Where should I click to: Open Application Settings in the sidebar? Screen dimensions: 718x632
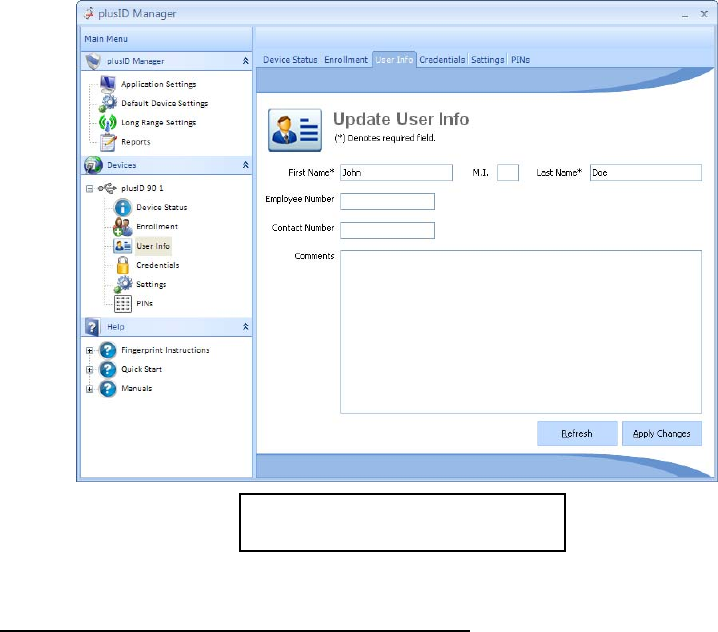158,84
